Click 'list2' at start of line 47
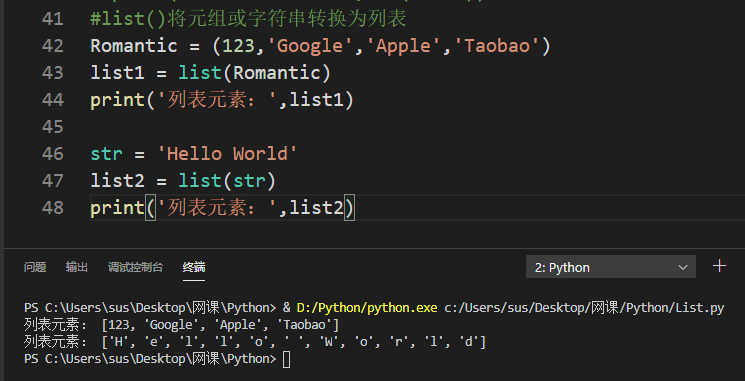This screenshot has width=745, height=381. 117,181
